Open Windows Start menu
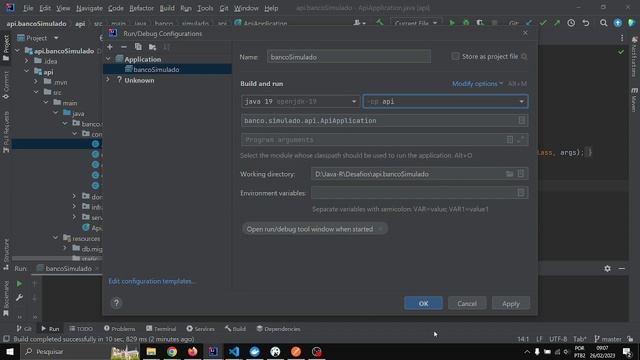This screenshot has width=640, height=360. [x=10, y=351]
